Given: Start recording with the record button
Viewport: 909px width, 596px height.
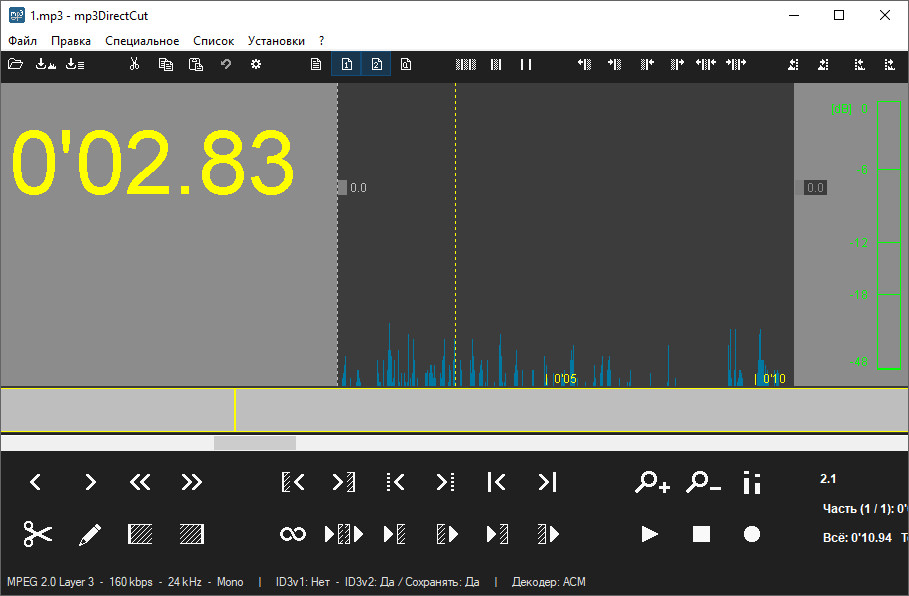Looking at the screenshot, I should pos(752,533).
